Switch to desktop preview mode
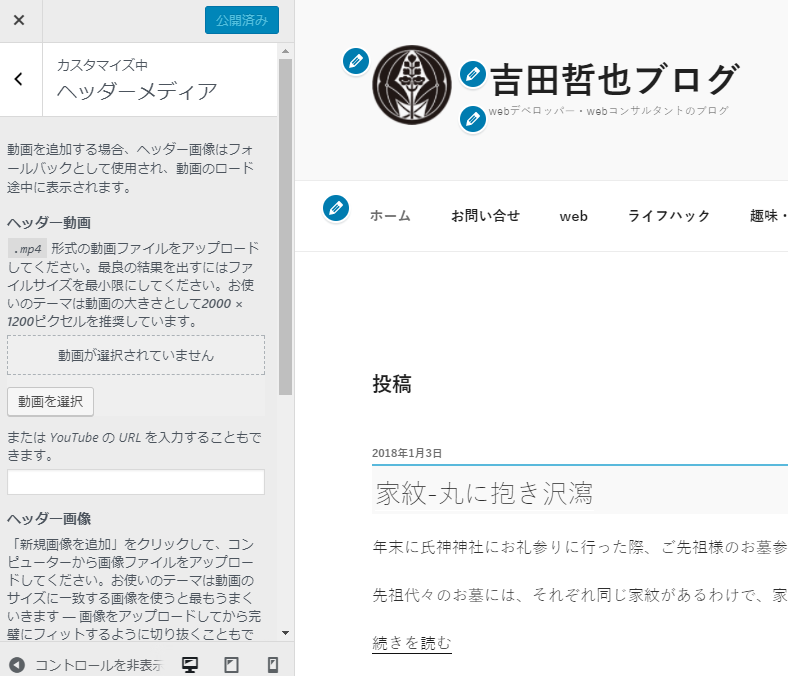The image size is (788, 676). pos(189,665)
